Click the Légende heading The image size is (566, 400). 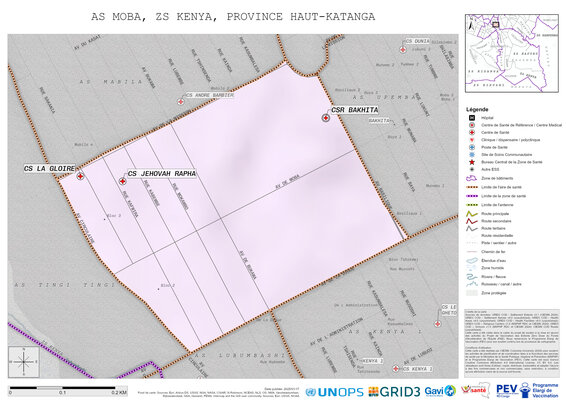point(477,109)
